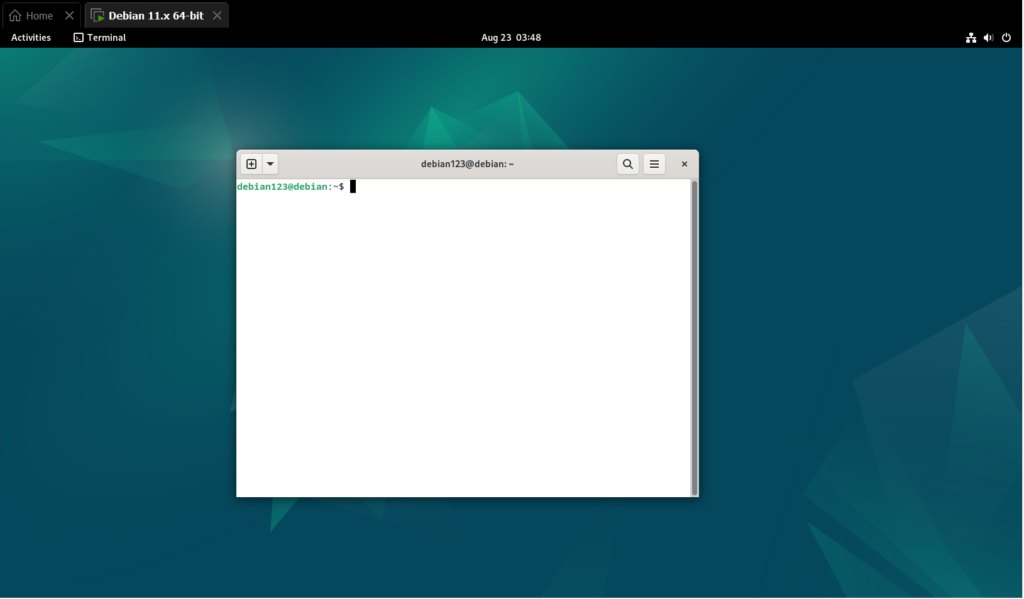The height and width of the screenshot is (599, 1024).
Task: Close the Home tab
Action: tap(69, 15)
